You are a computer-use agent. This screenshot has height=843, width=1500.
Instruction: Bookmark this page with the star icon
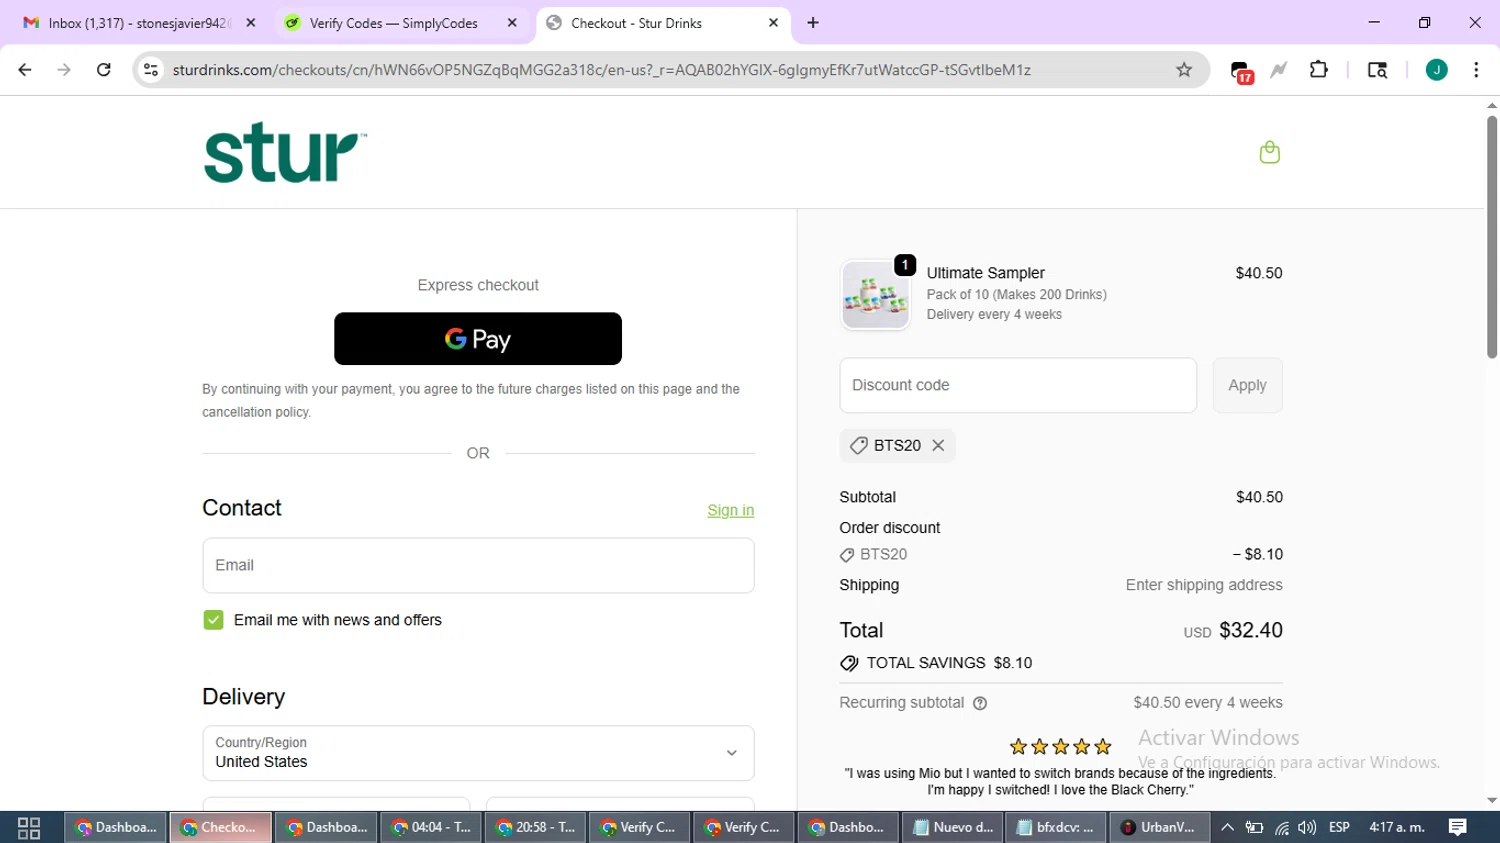coord(1184,70)
